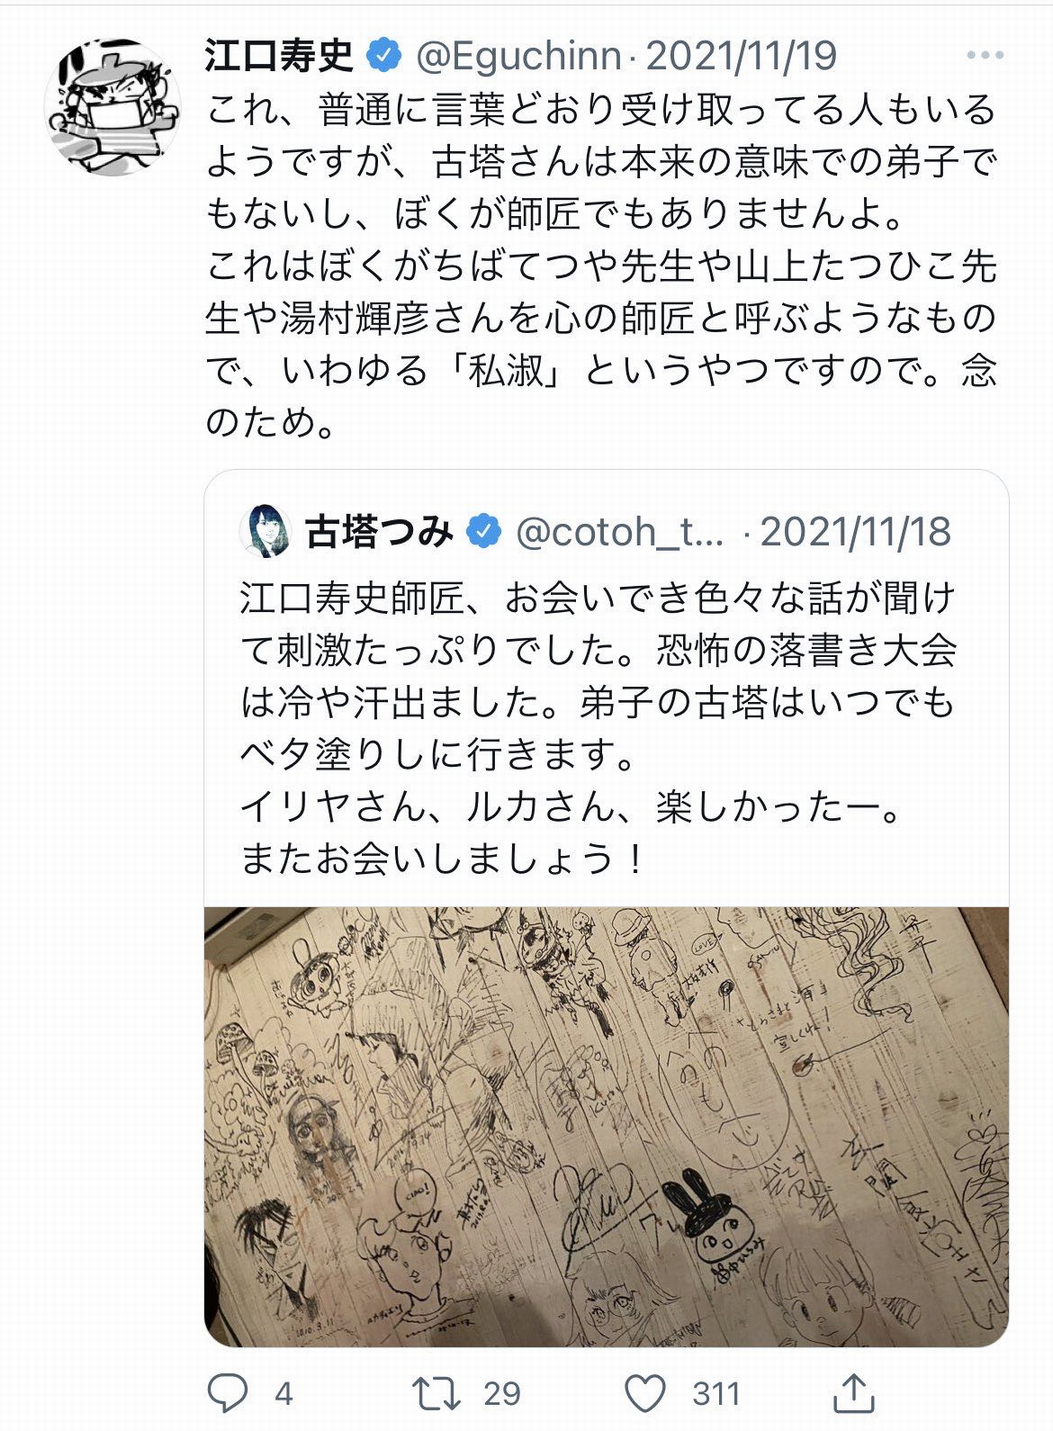Like the tweet with the heart icon
Image resolution: width=1053 pixels, height=1431 pixels.
(645, 1392)
